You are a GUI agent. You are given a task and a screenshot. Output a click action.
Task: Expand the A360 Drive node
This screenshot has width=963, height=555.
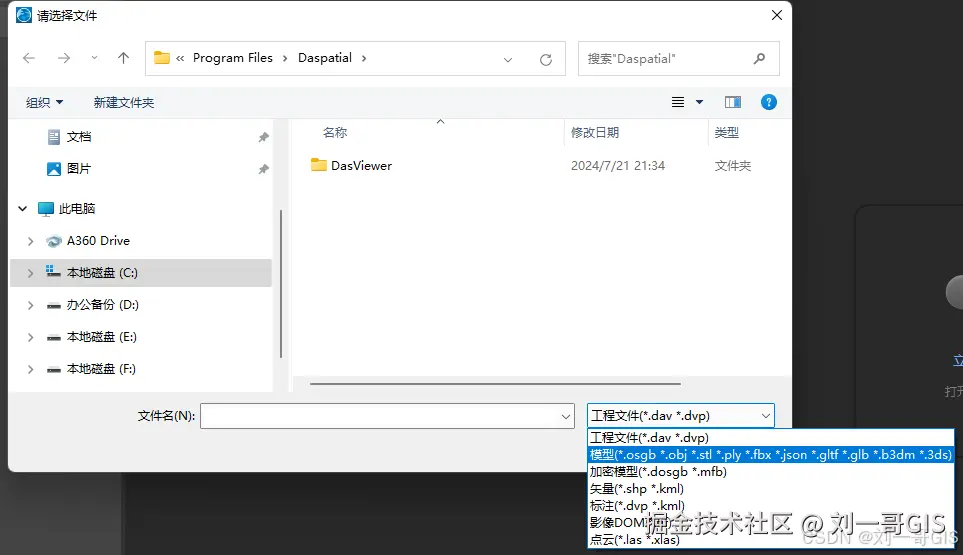pos(30,241)
